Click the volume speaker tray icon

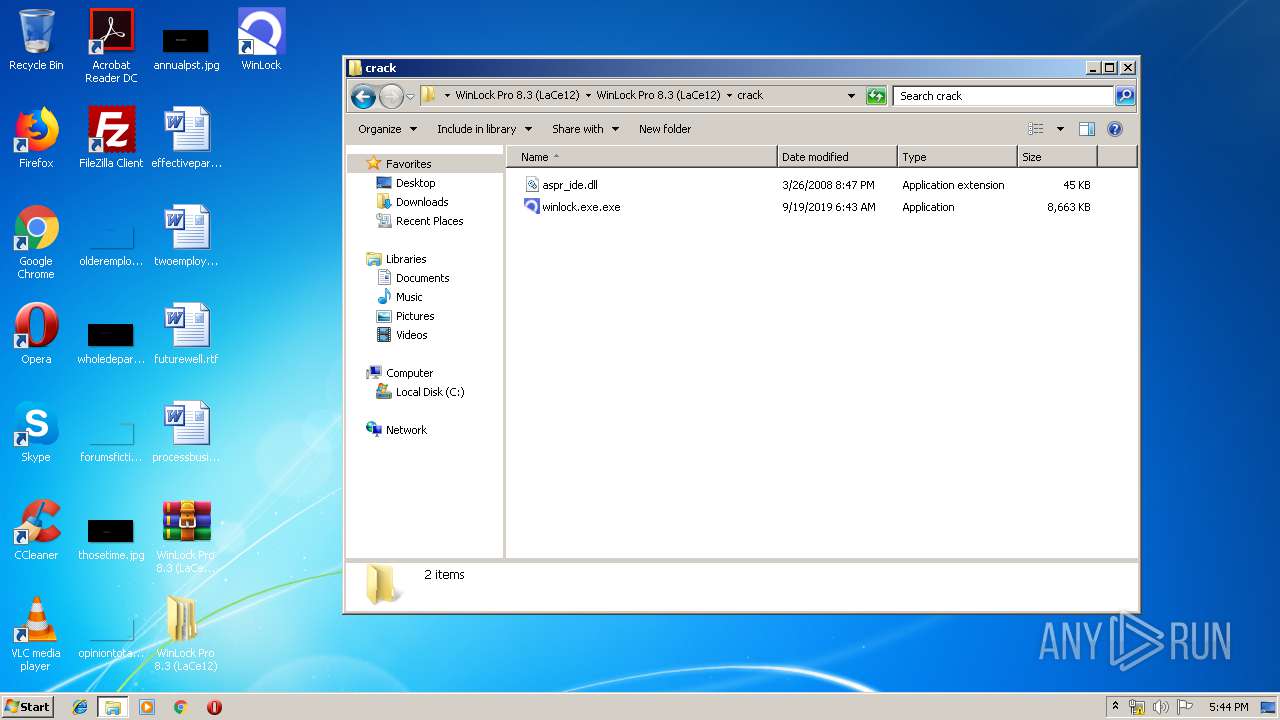pyautogui.click(x=1161, y=707)
